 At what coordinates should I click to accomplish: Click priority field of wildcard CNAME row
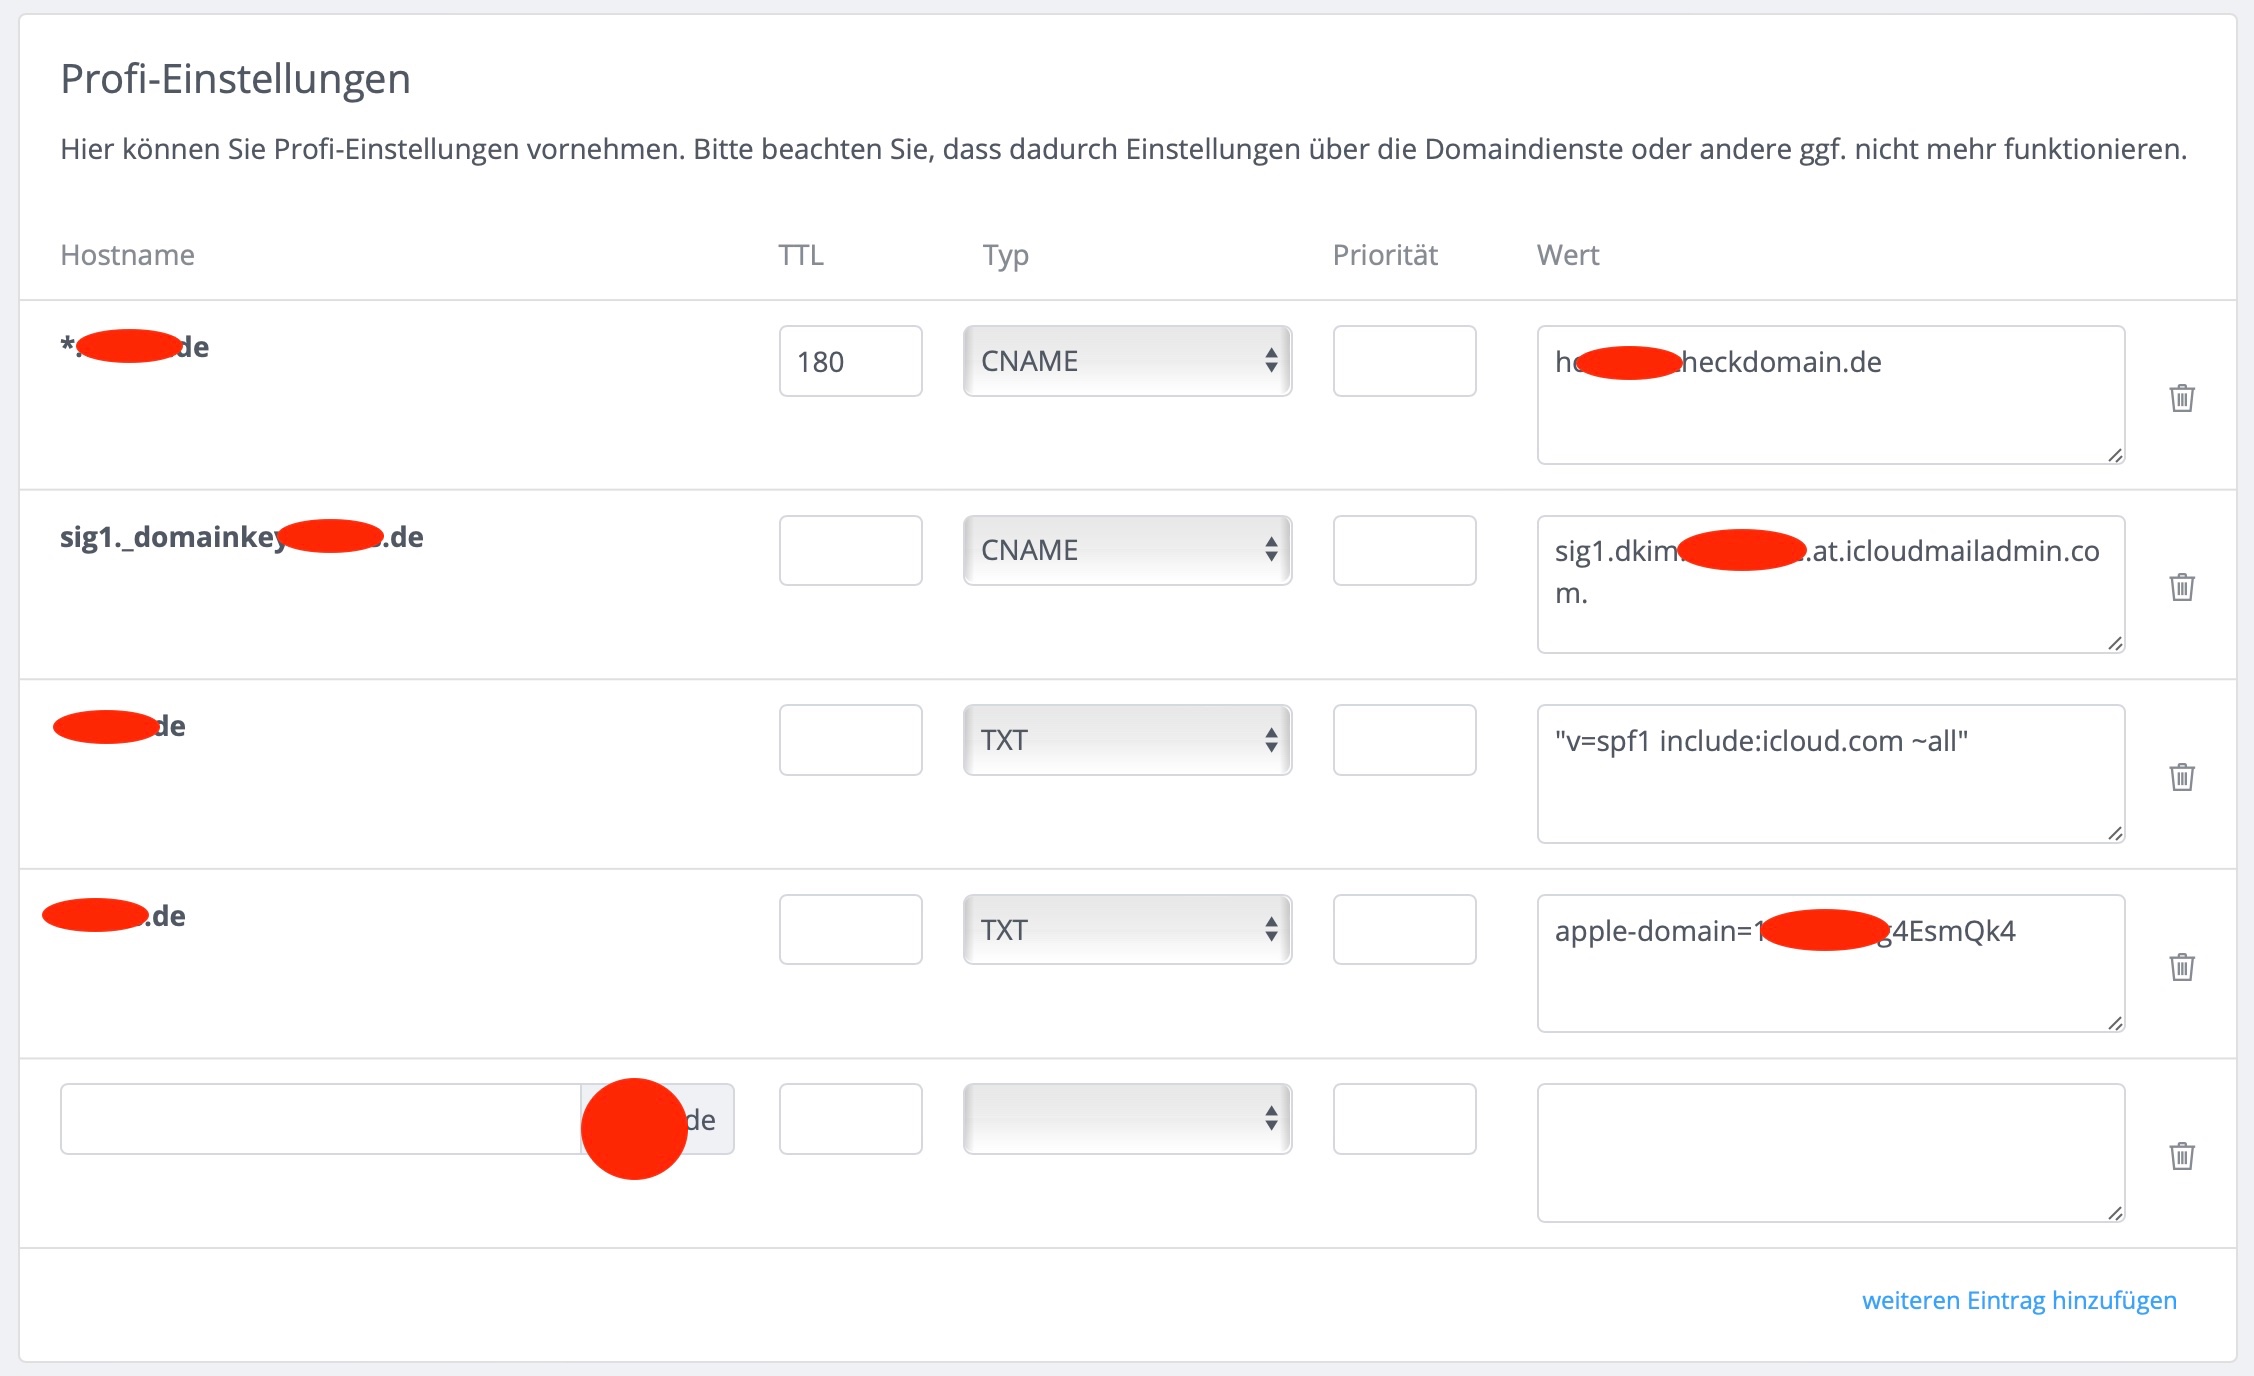(x=1404, y=361)
